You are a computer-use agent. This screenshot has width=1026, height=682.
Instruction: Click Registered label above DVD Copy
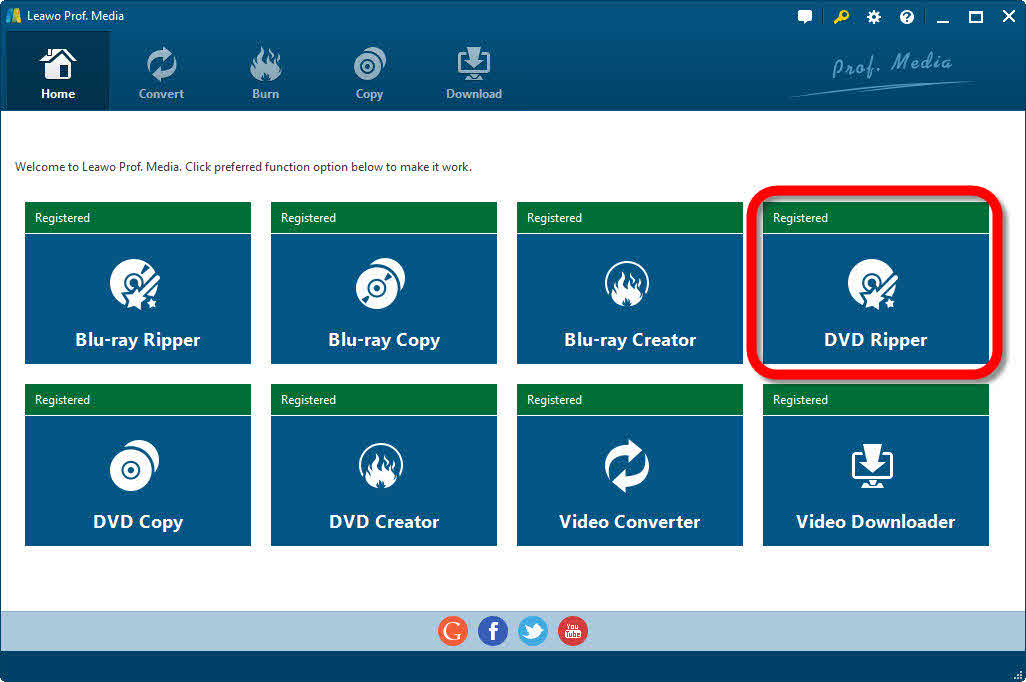pyautogui.click(x=62, y=400)
